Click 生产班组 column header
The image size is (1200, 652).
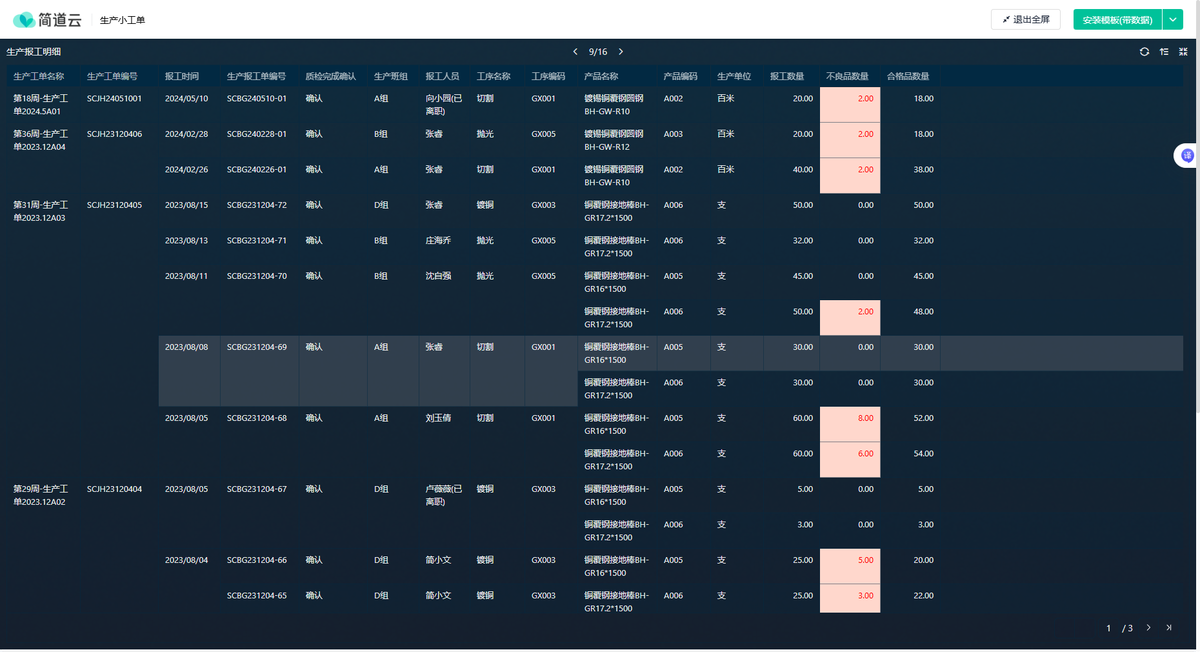point(391,76)
